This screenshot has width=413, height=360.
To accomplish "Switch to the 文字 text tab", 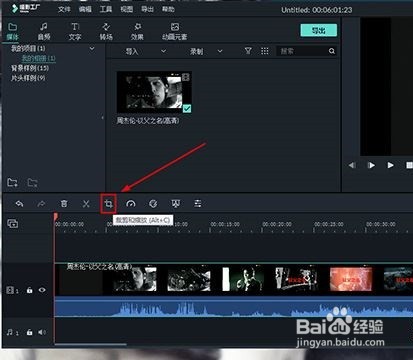I will (75, 31).
